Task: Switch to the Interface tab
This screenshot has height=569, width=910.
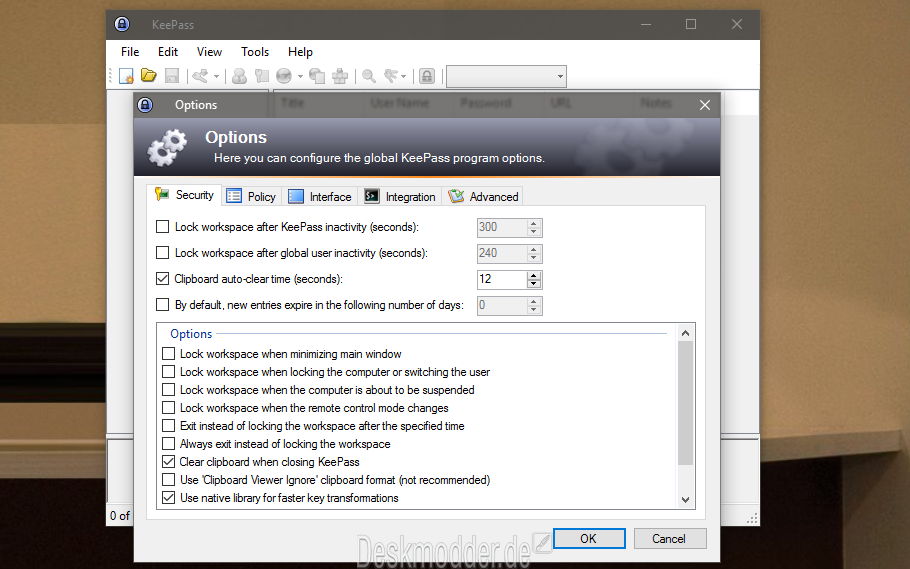Action: click(x=320, y=197)
